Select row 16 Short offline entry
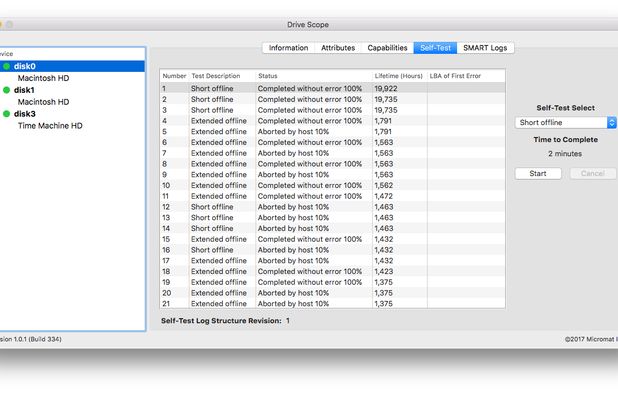 point(332,250)
